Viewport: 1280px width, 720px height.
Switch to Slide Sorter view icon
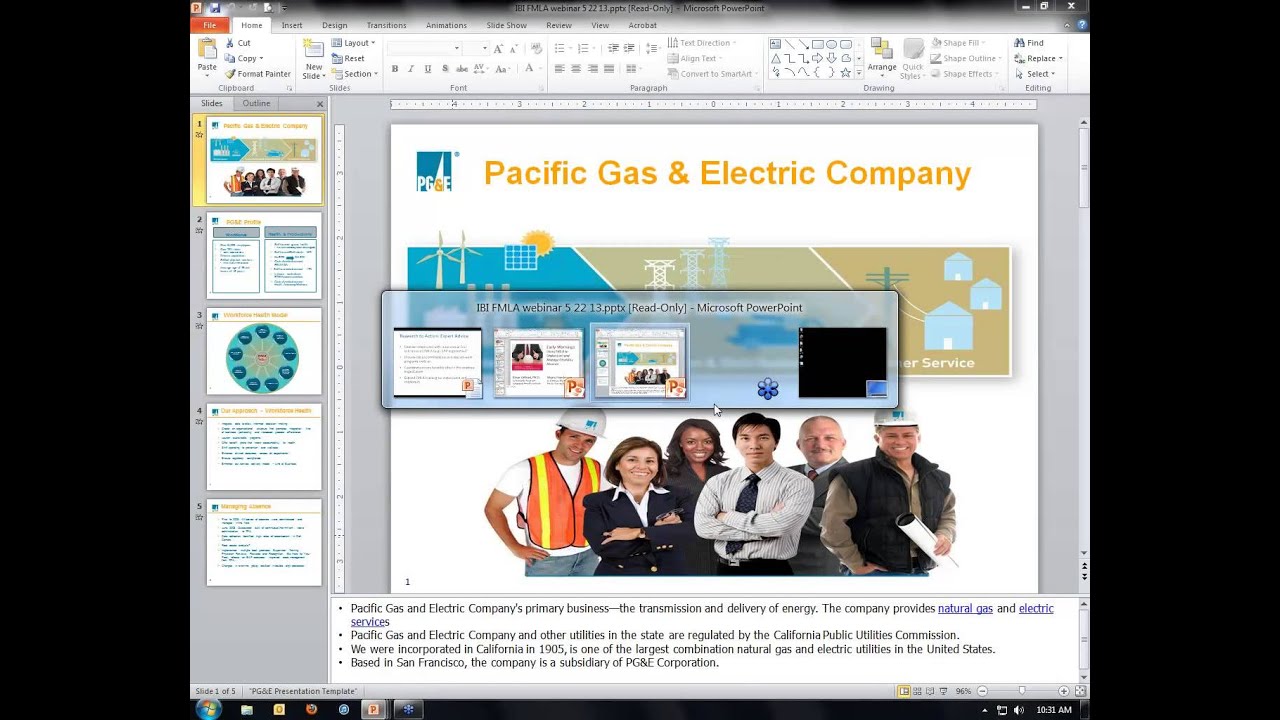pos(918,691)
